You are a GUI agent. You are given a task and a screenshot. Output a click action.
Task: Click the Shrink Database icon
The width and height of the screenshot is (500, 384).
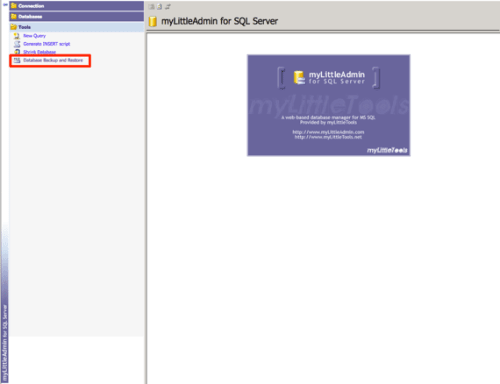(17, 52)
